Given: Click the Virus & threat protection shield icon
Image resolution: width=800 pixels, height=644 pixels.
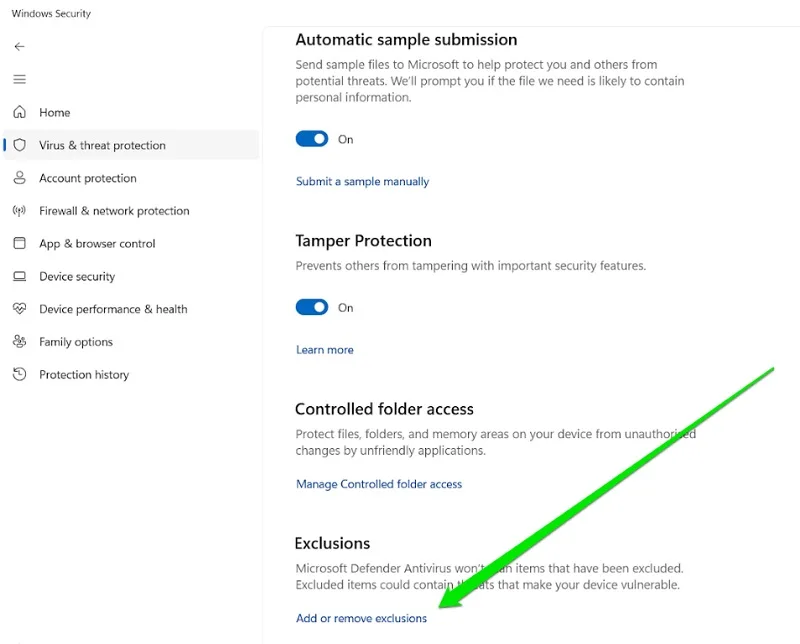Looking at the screenshot, I should 19,145.
